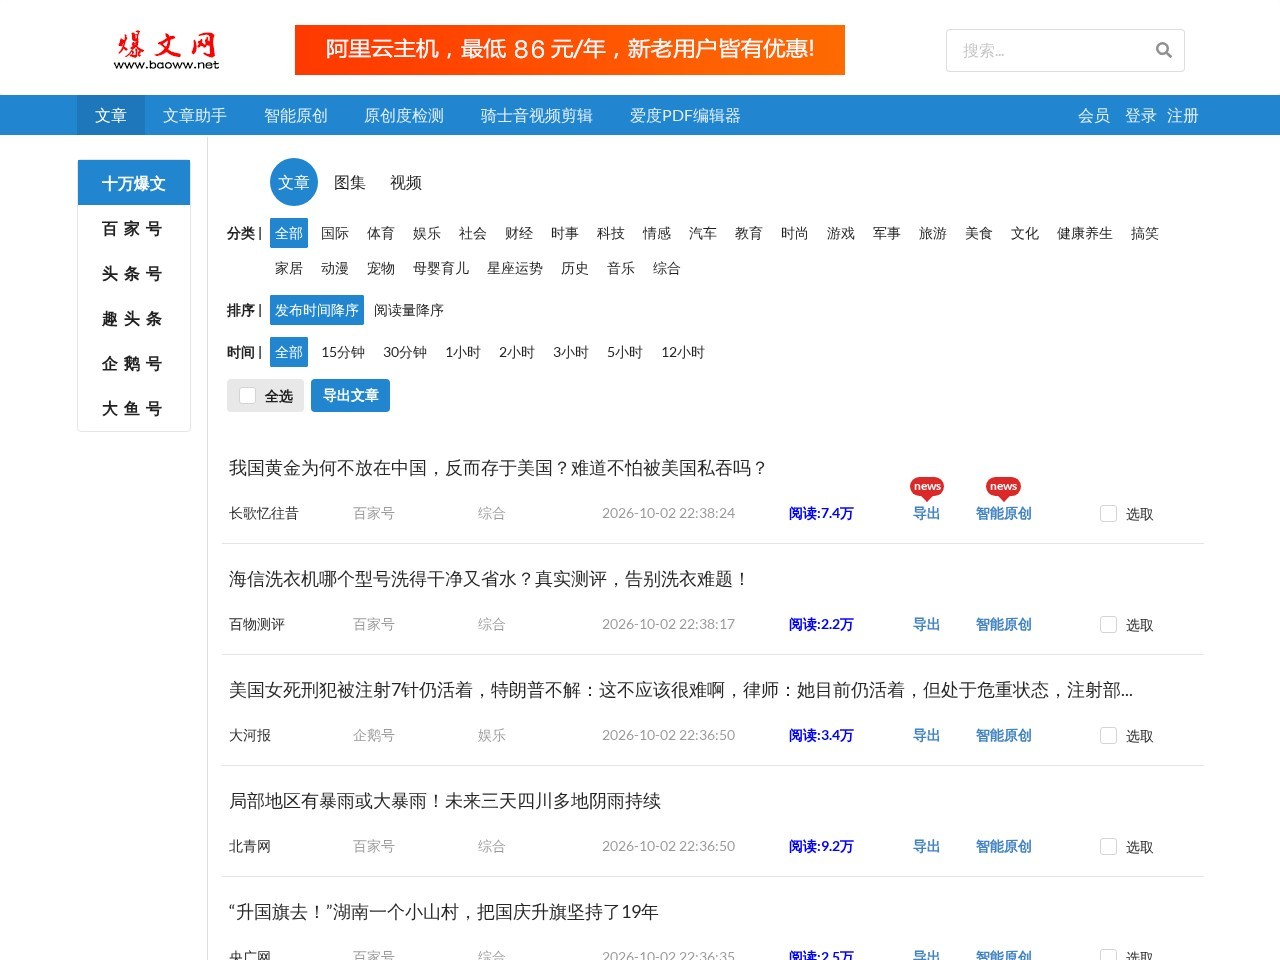Click the 导出文章 button
Image resolution: width=1280 pixels, height=960 pixels.
click(350, 395)
